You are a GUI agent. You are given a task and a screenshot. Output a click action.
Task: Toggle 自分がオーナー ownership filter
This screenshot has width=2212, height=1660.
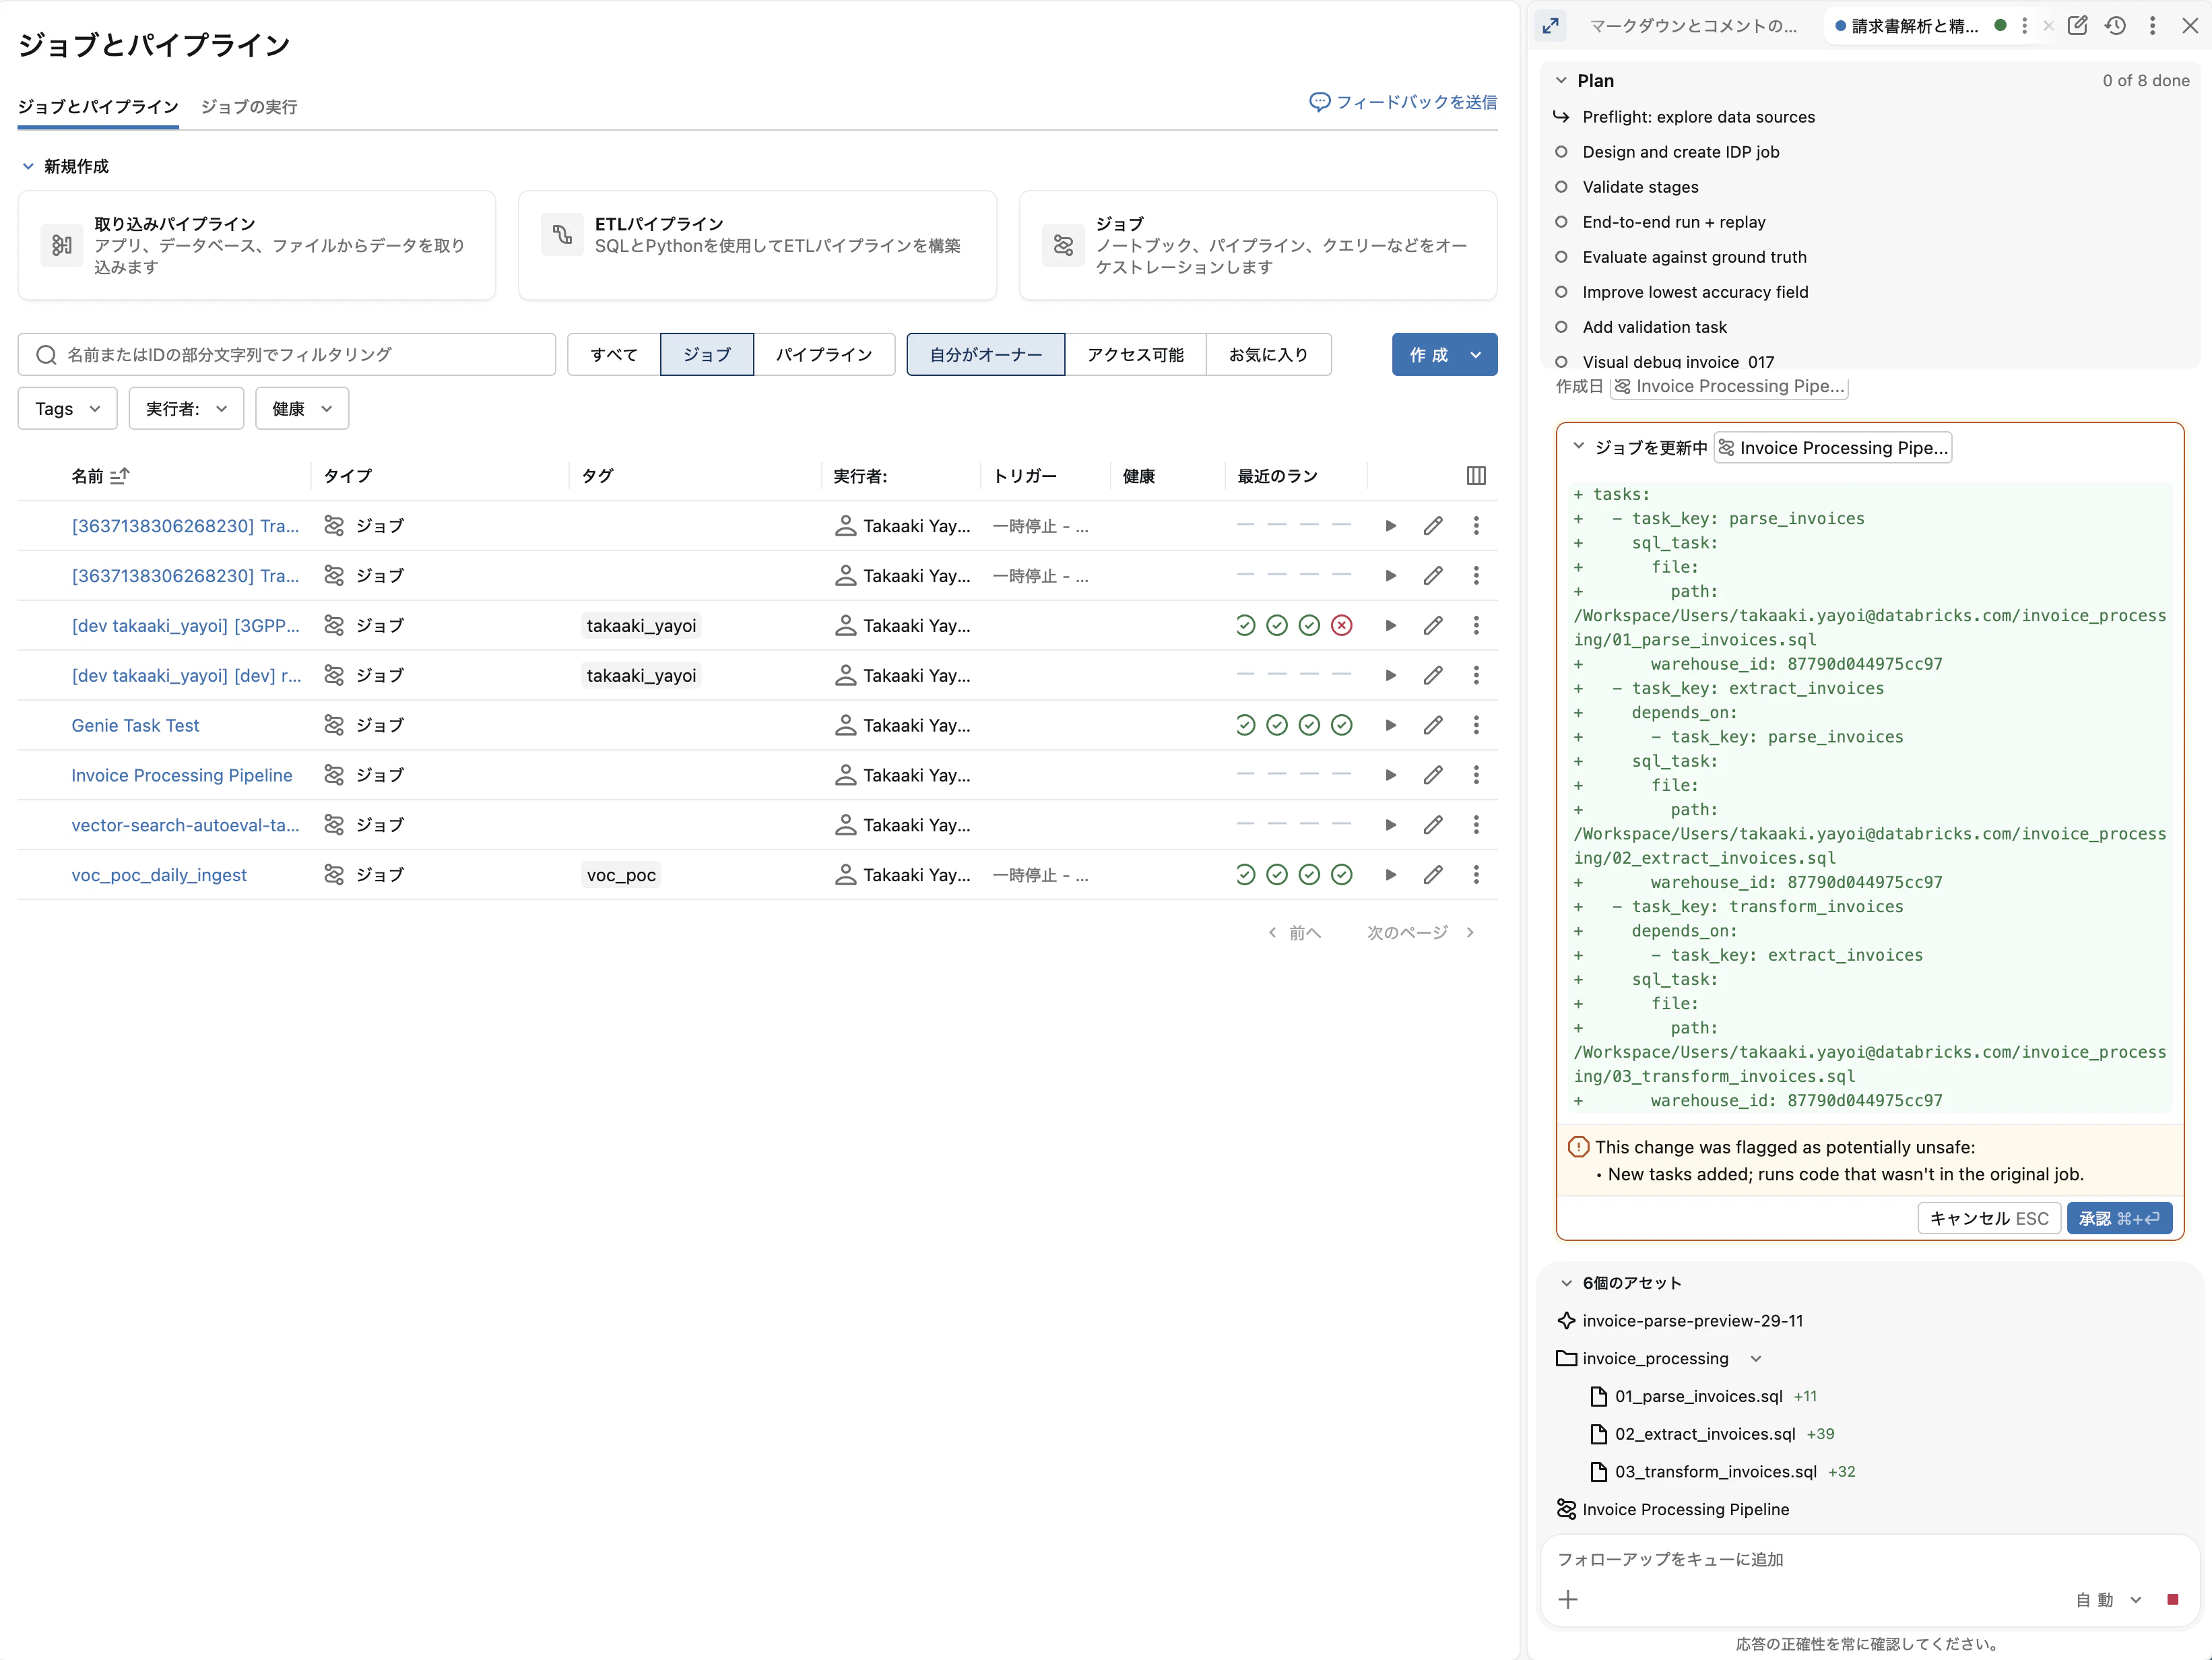tap(986, 355)
